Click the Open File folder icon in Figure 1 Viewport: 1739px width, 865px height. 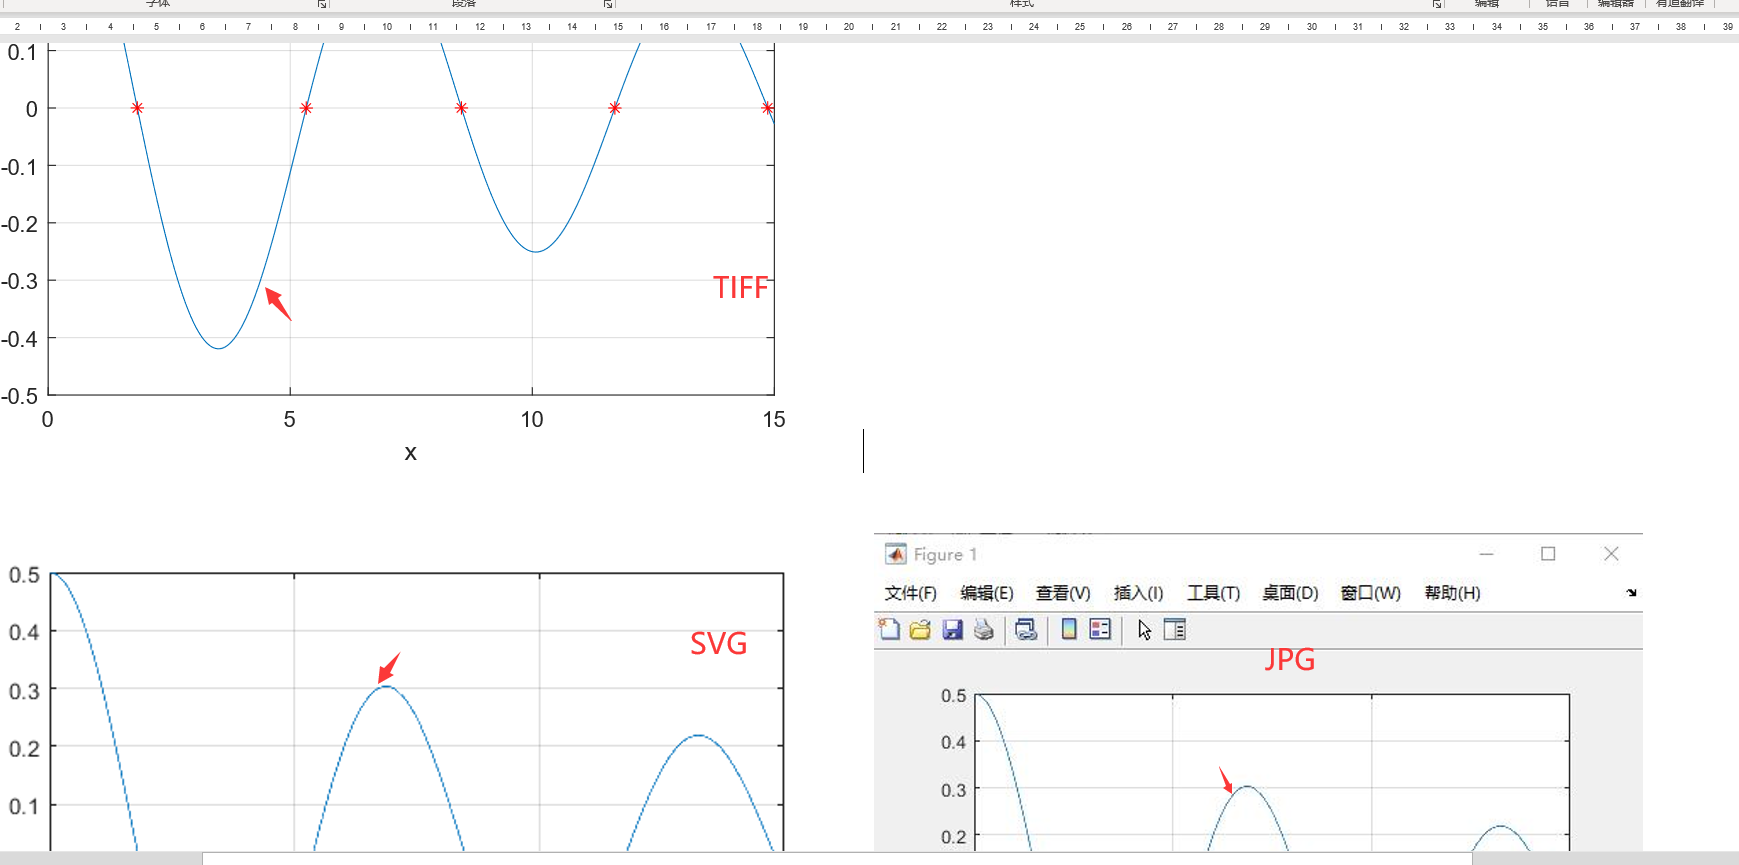coord(920,629)
